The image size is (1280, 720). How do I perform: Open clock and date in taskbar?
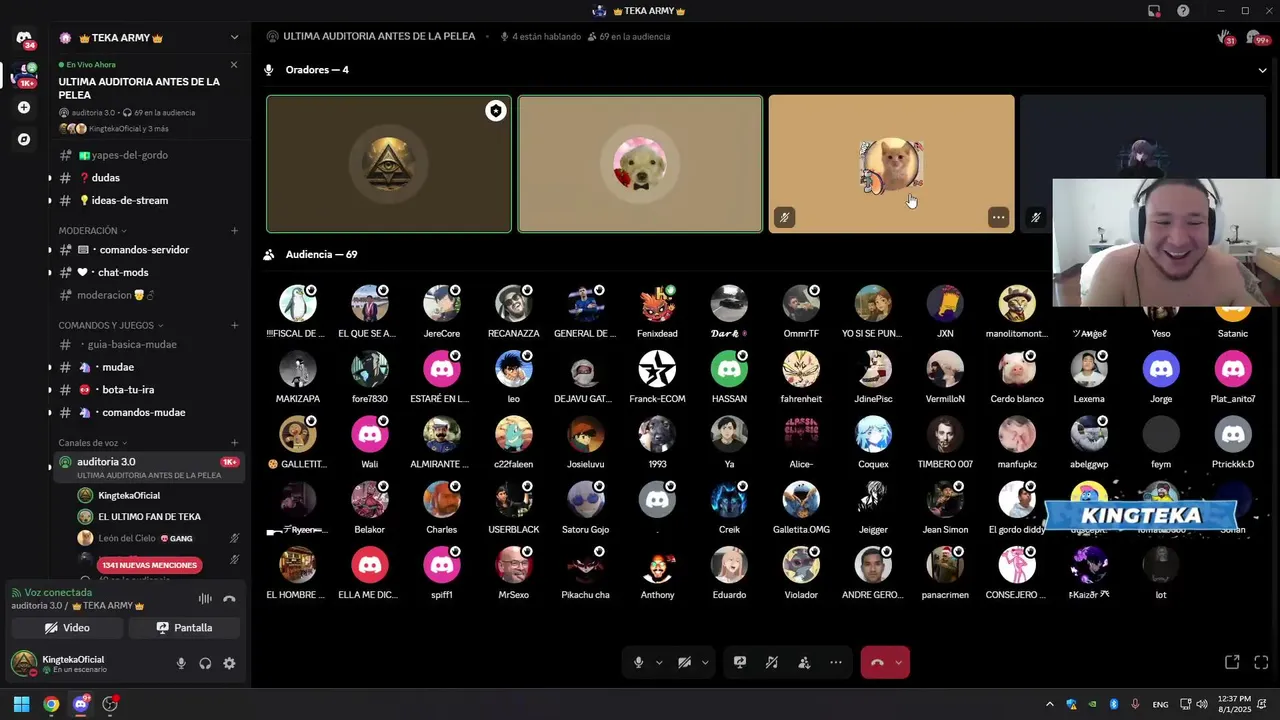1235,704
